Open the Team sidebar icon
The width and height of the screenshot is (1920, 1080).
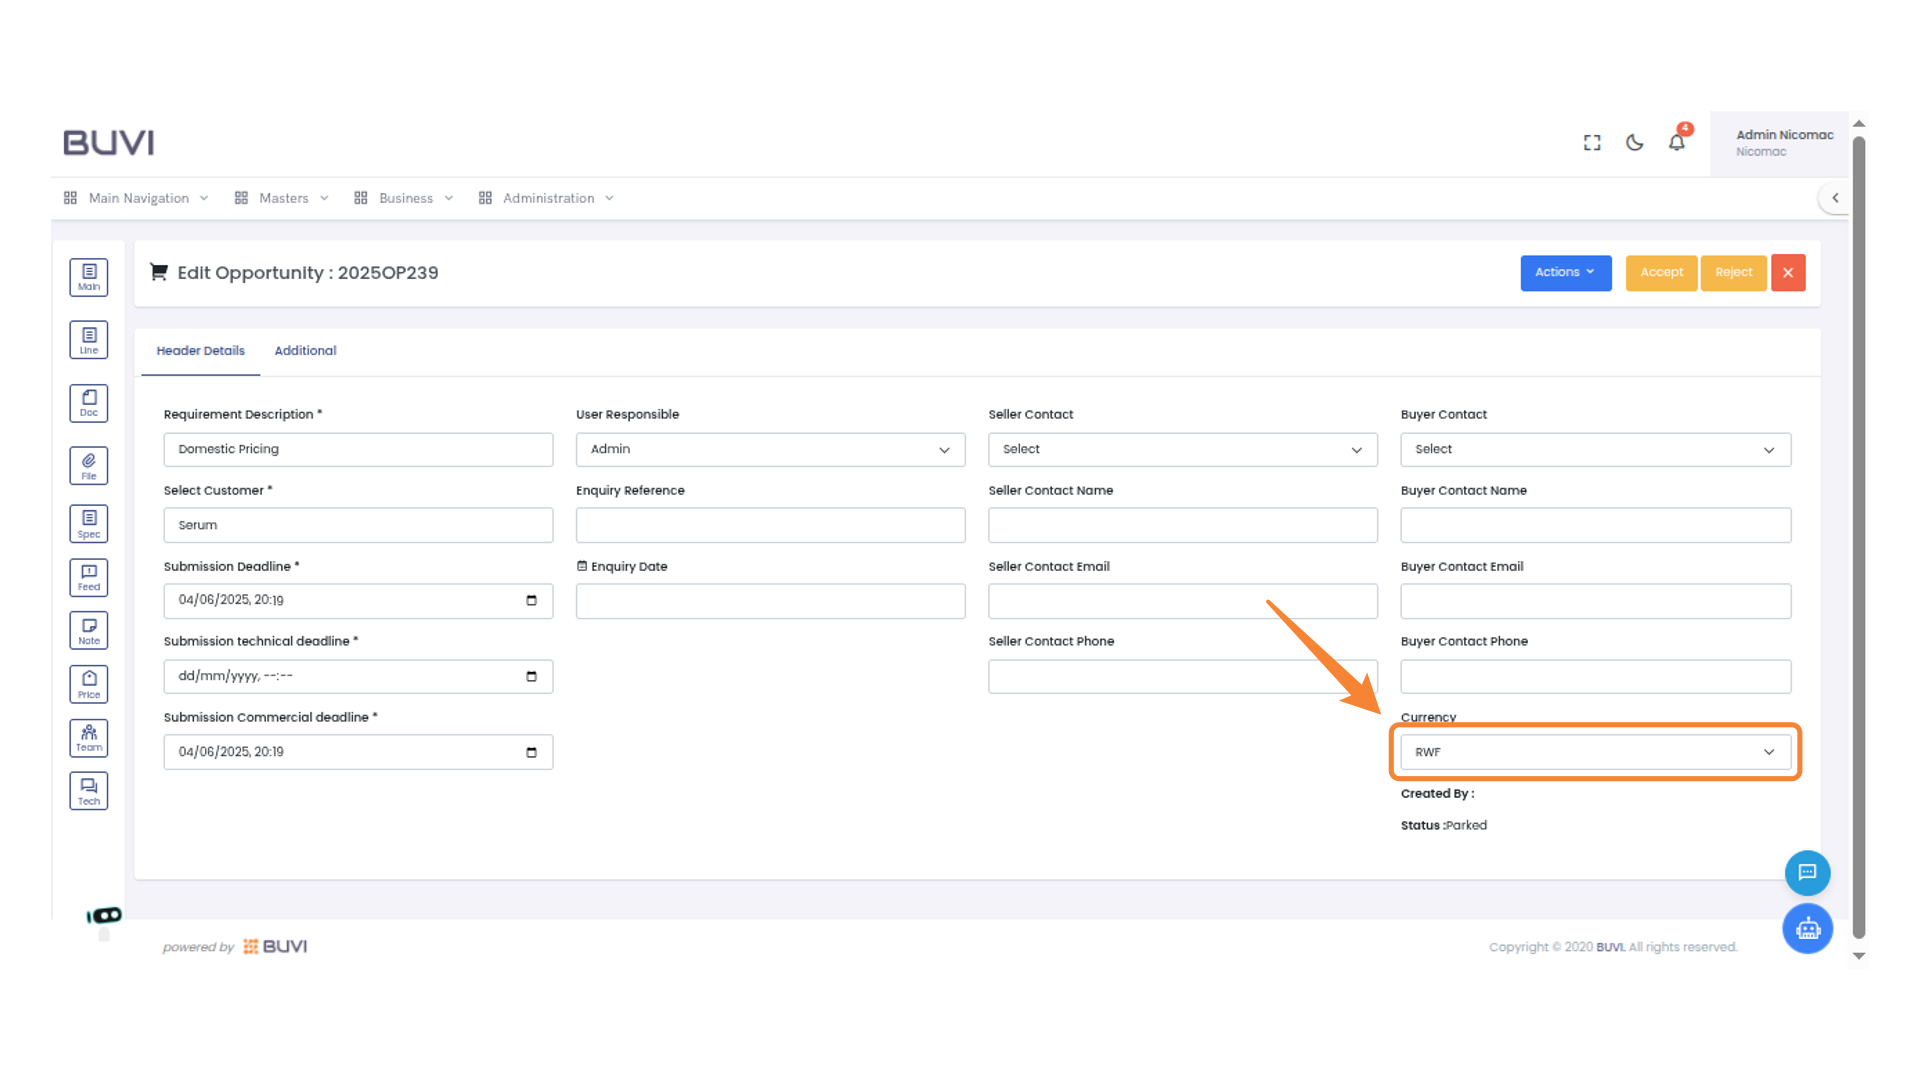[89, 738]
